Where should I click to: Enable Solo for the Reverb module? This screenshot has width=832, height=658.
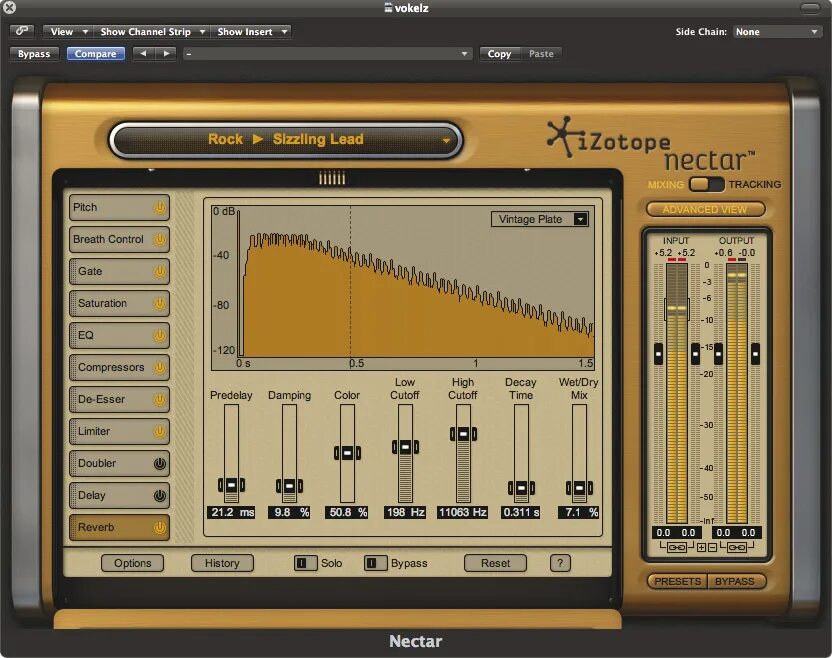305,563
